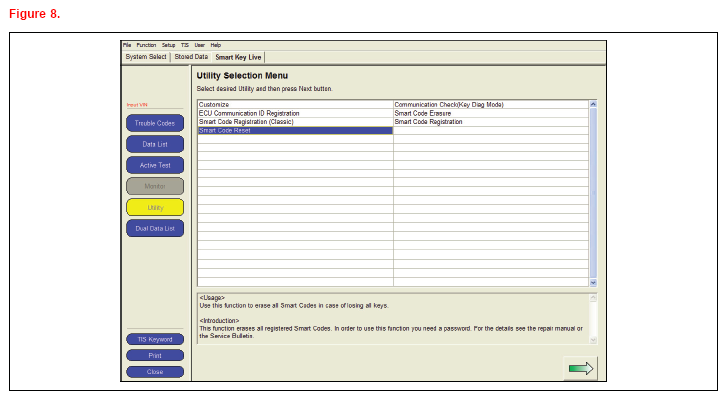The width and height of the screenshot is (727, 400).
Task: Select ECU Communication ID Registration row
Action: tap(250, 113)
